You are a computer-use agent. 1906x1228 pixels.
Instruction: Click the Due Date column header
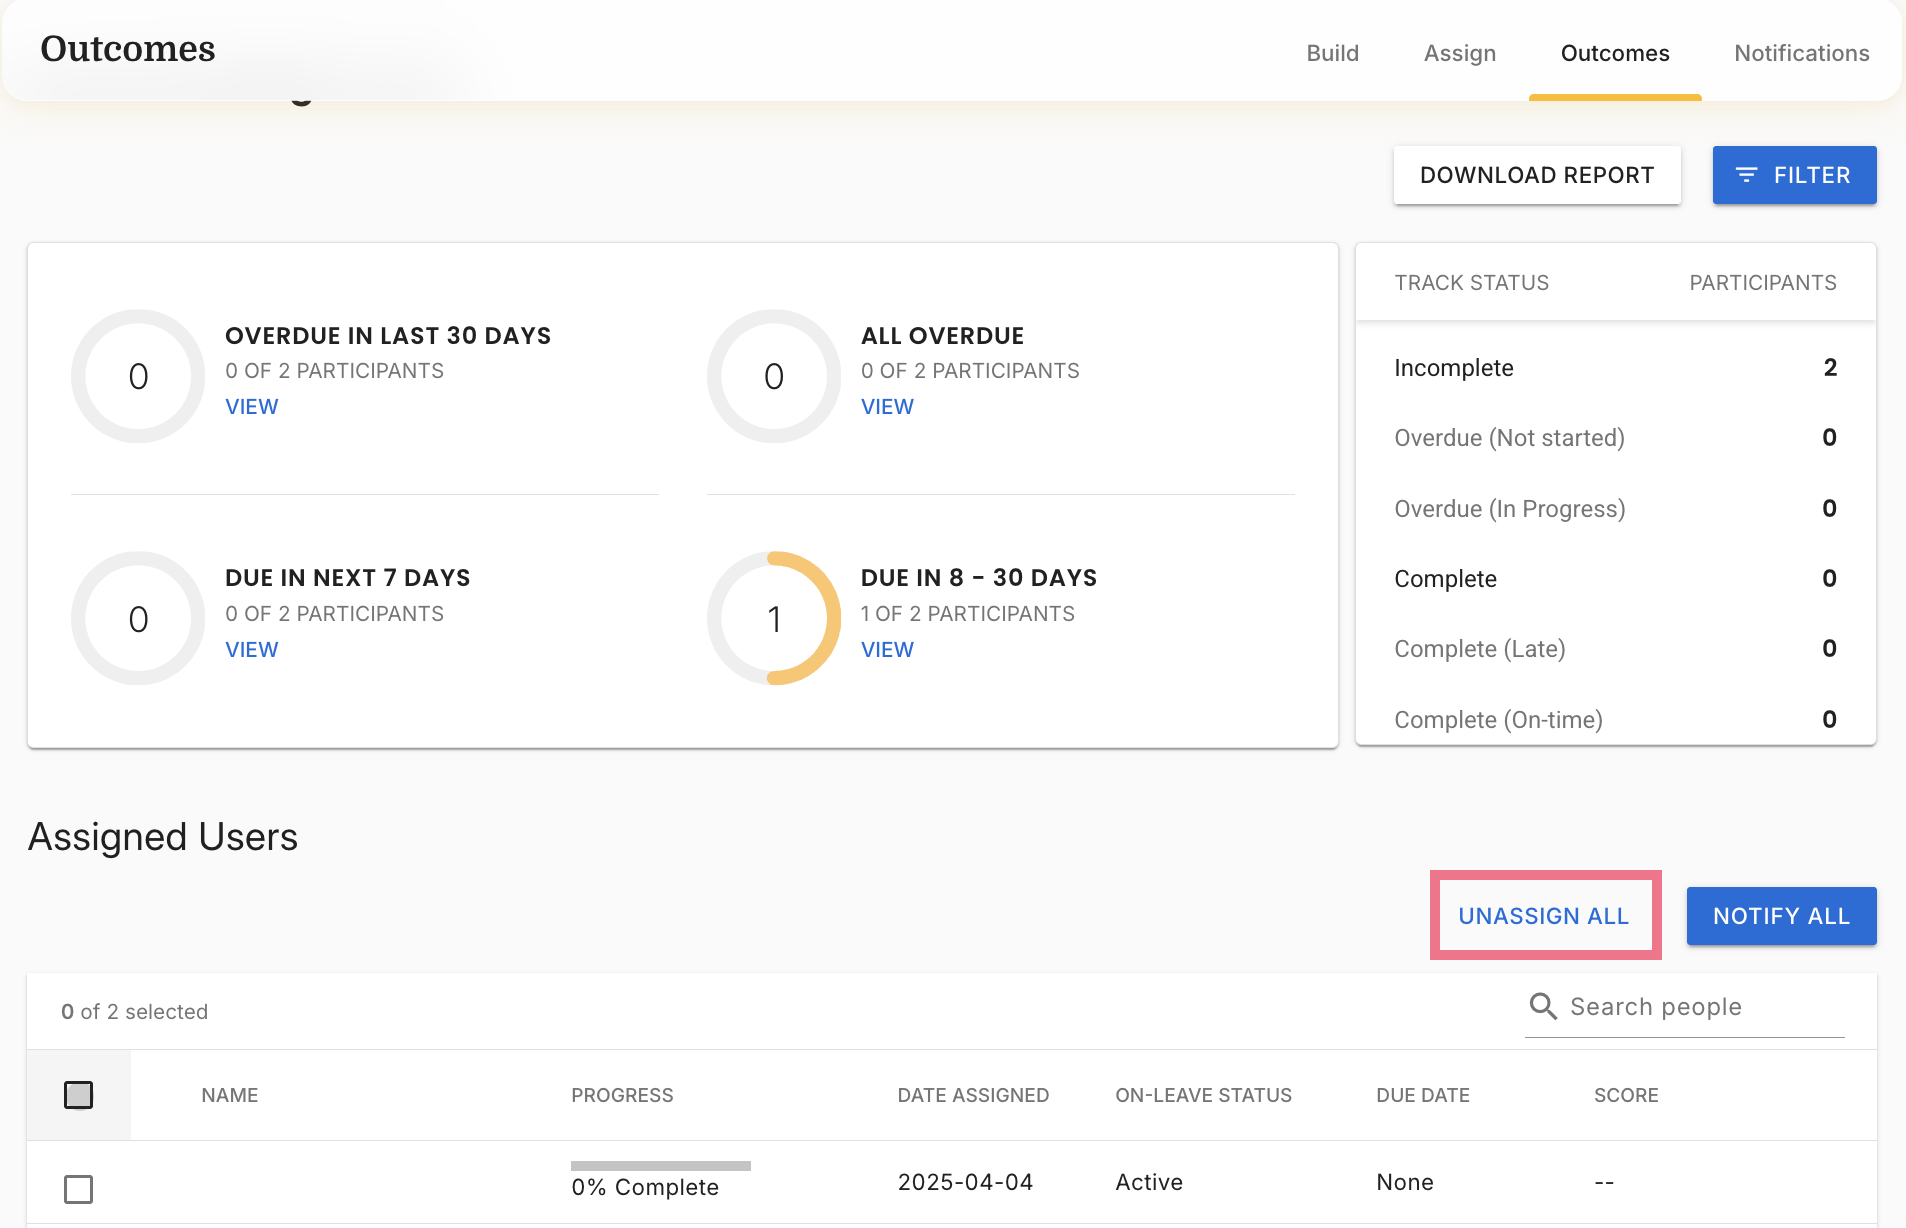[1422, 1094]
